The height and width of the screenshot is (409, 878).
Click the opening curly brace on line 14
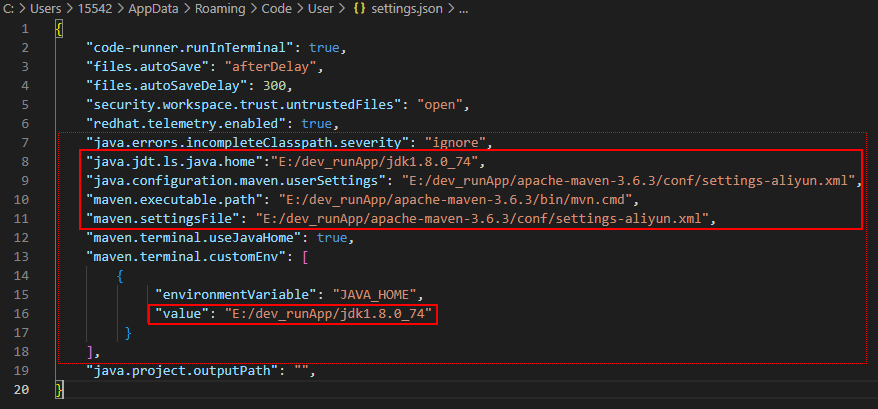pyautogui.click(x=120, y=276)
